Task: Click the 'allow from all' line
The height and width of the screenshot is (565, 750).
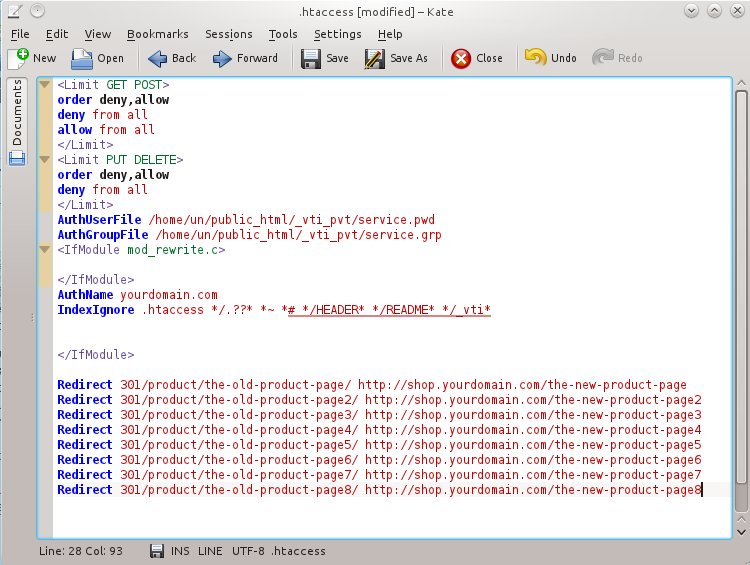Action: pos(106,130)
